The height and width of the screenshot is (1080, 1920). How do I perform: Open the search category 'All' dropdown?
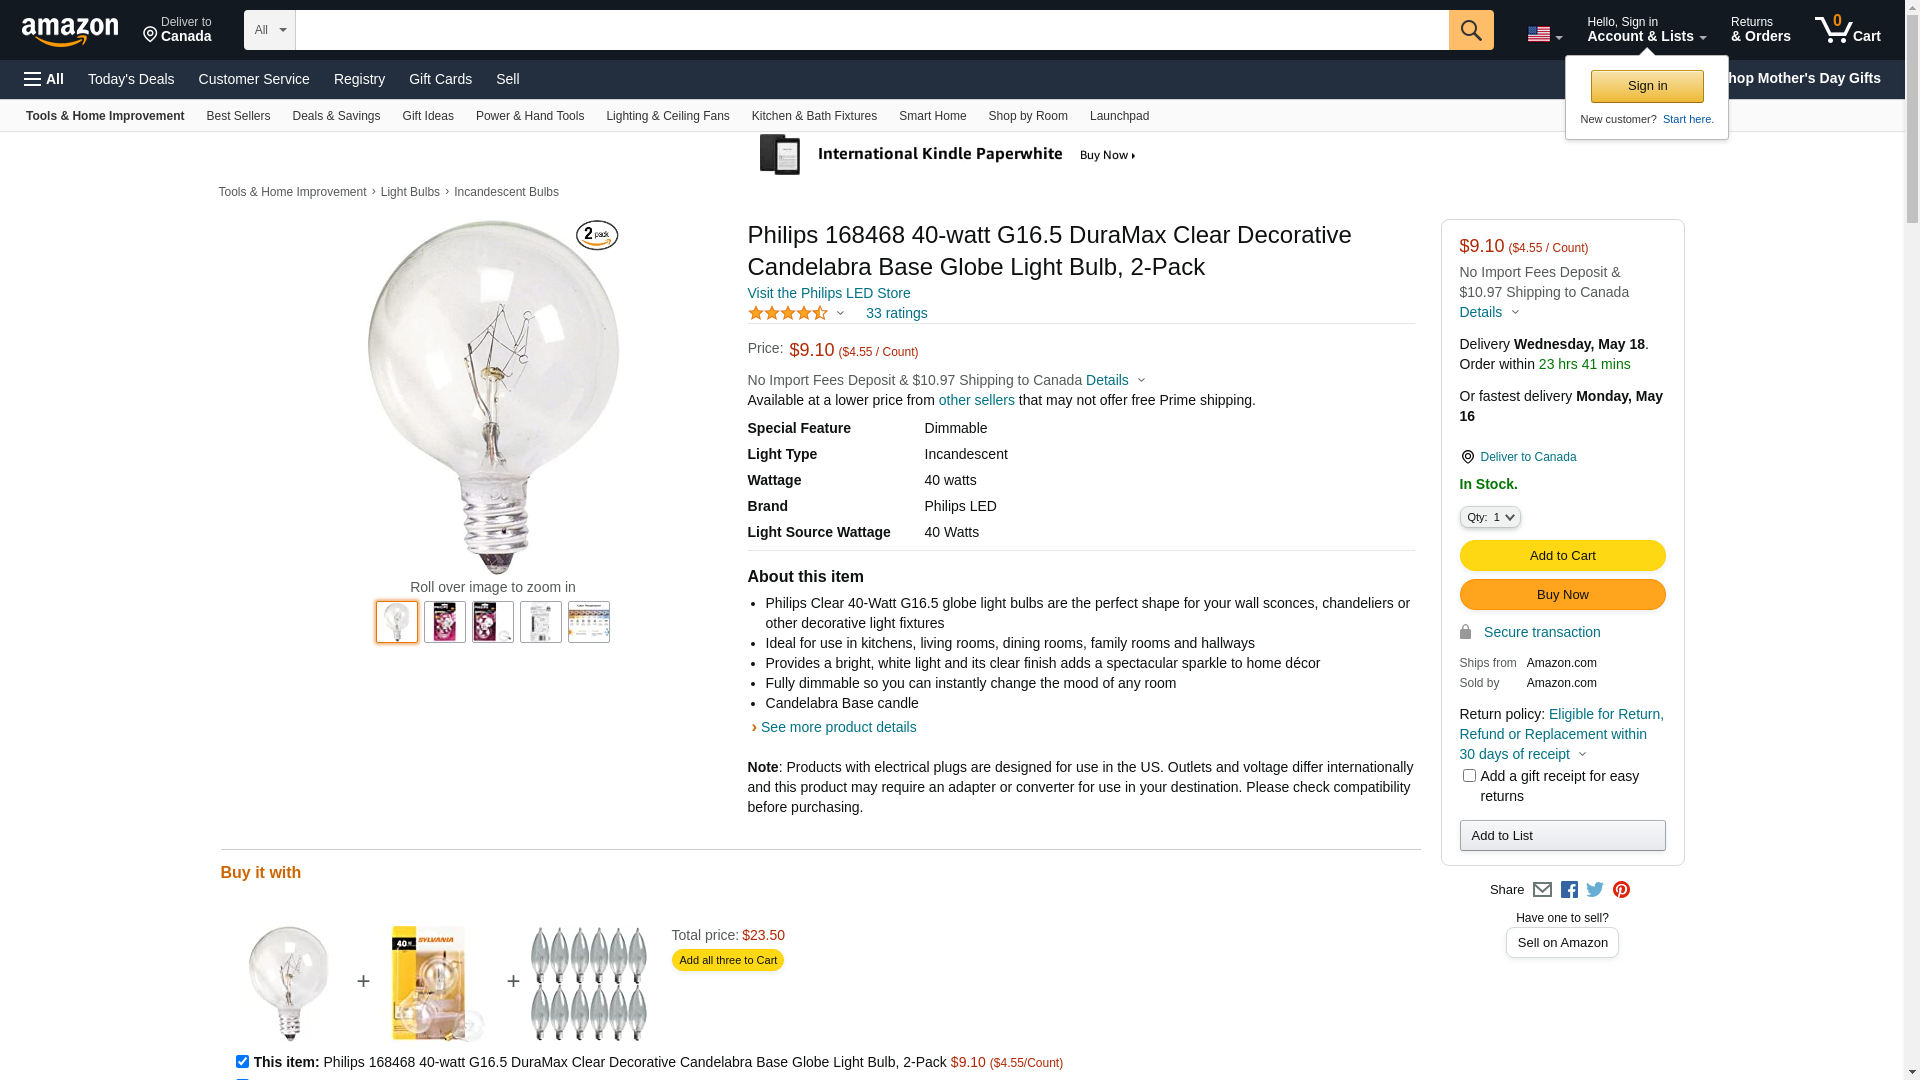pyautogui.click(x=269, y=30)
